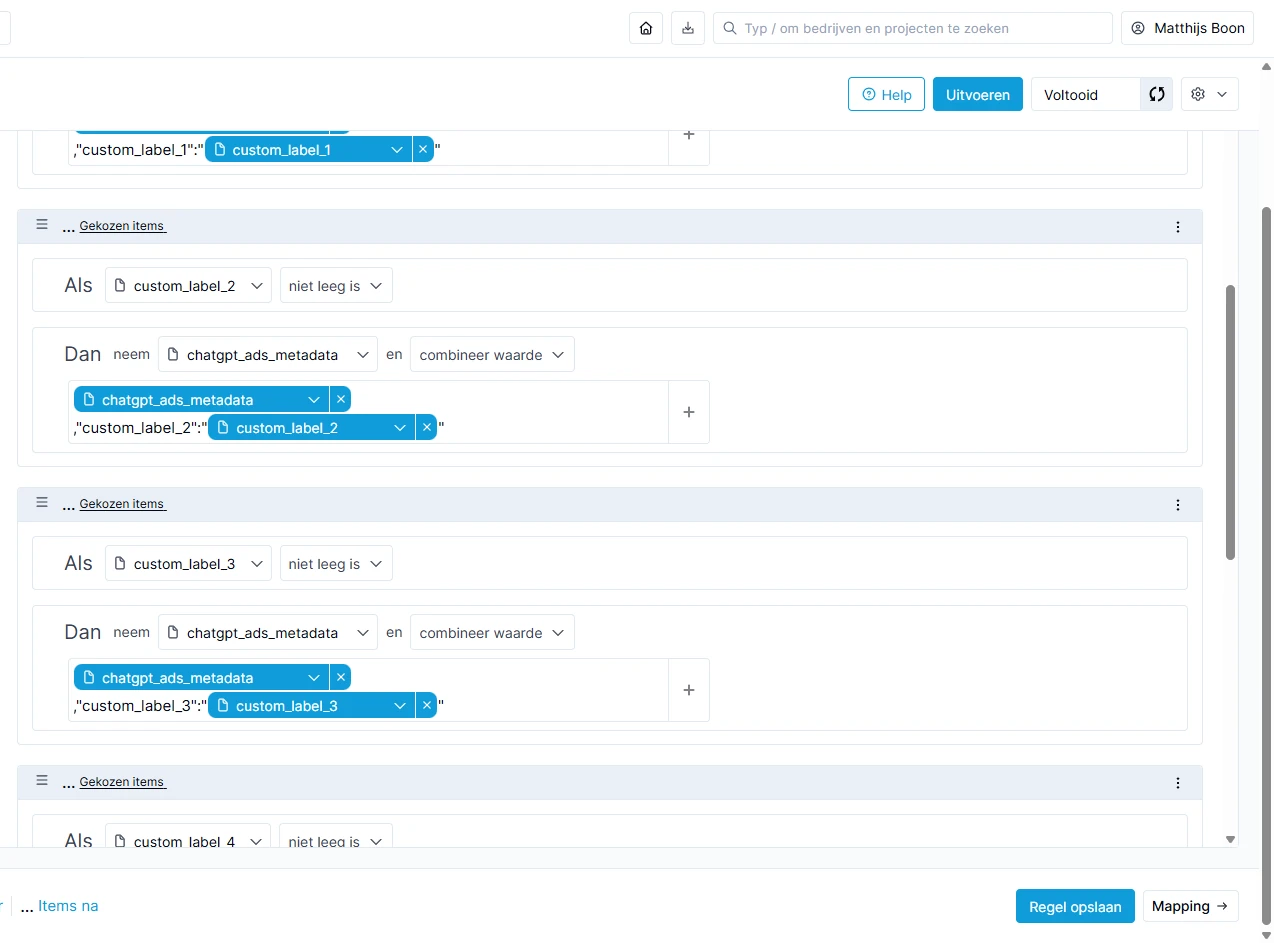Add value with plus in custom_label_1 block

(689, 134)
